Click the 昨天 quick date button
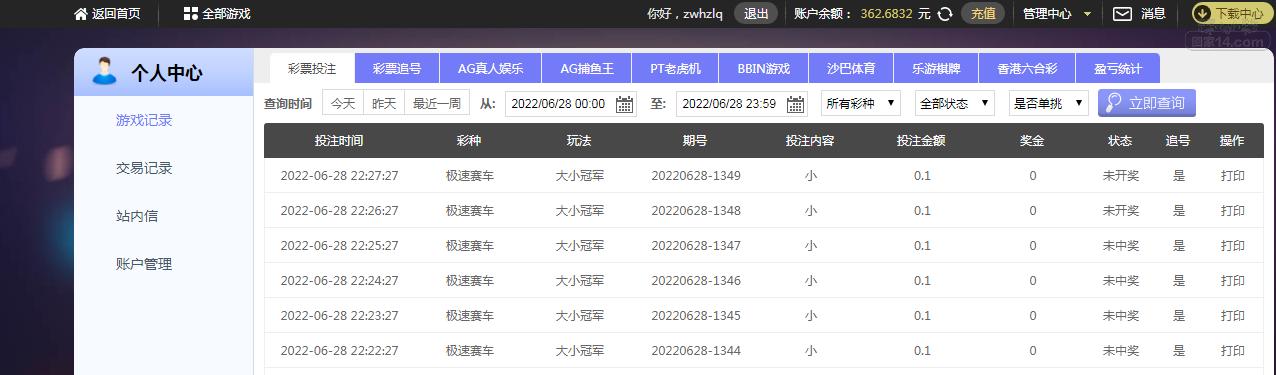This screenshot has width=1276, height=375. tap(384, 103)
